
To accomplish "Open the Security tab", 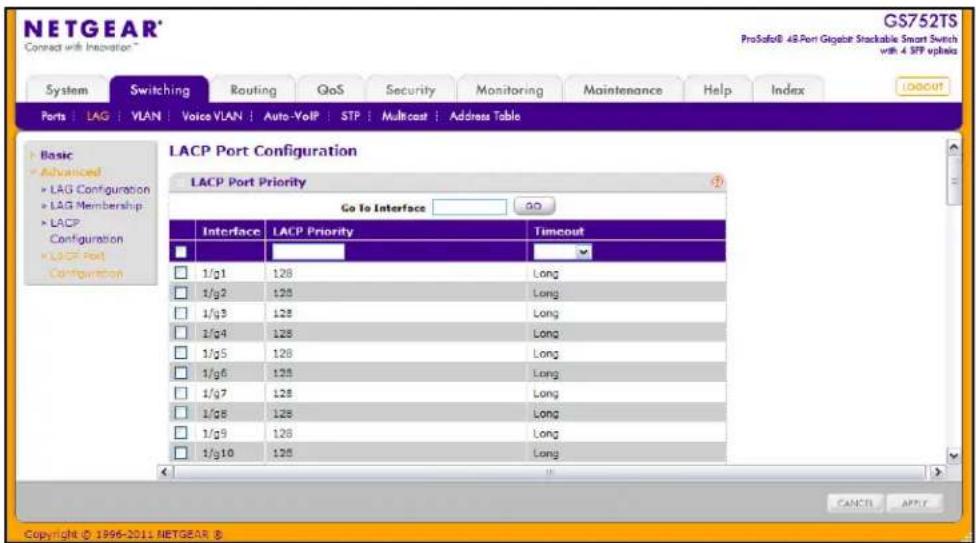I will point(410,90).
